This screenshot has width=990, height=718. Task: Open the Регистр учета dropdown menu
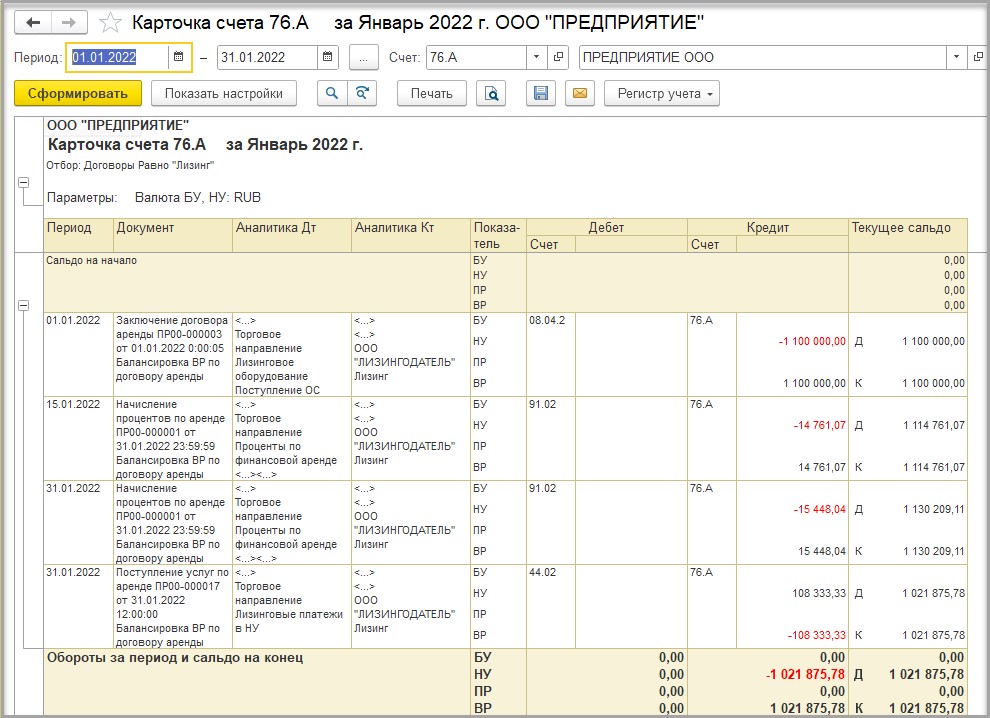pos(662,93)
